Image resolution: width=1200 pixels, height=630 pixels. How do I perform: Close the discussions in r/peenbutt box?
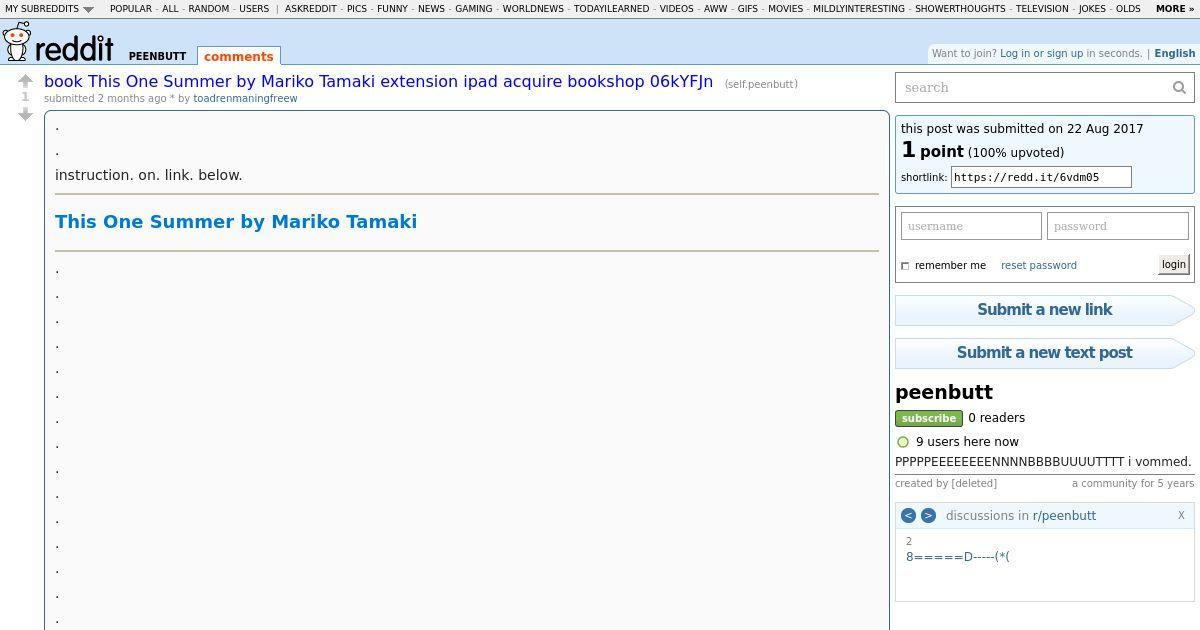point(1181,515)
